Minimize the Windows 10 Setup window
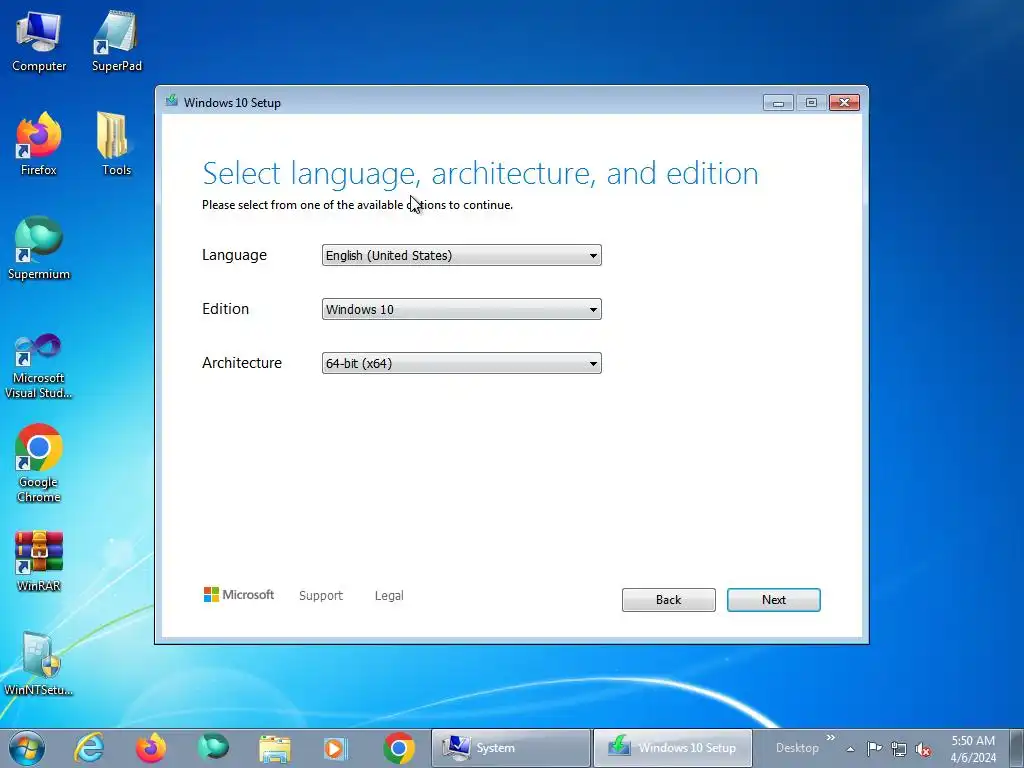 pos(778,103)
